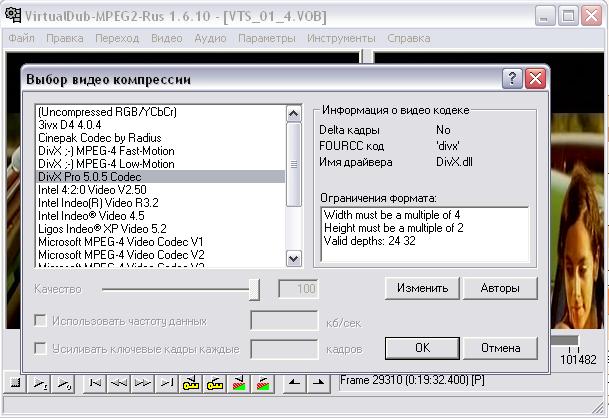
Task: Click the 'Valid depths: 24 32' line
Action: tap(369, 241)
